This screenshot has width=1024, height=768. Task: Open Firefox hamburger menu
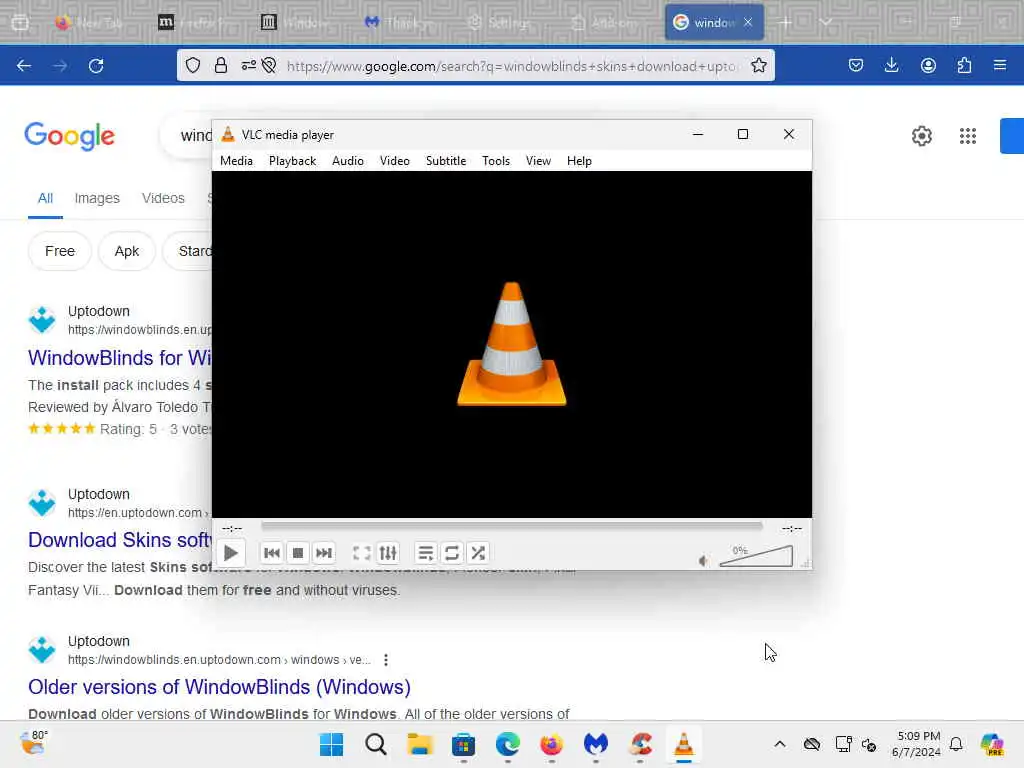1000,65
